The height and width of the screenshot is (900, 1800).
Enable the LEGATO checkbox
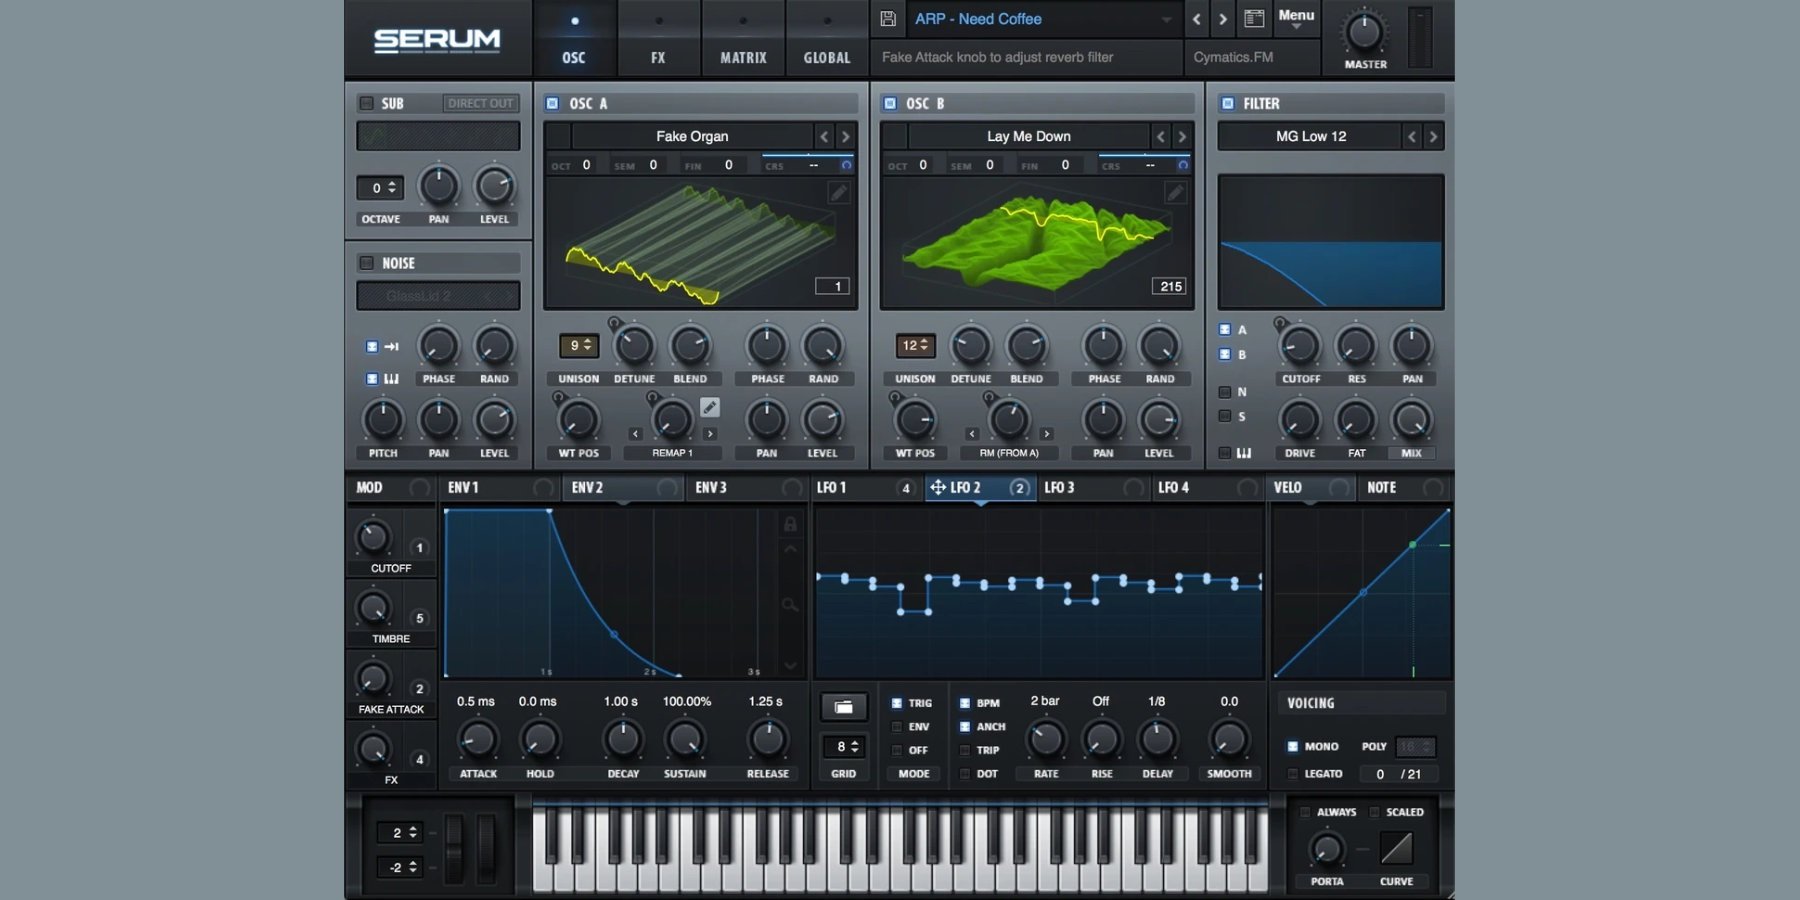pyautogui.click(x=1292, y=774)
